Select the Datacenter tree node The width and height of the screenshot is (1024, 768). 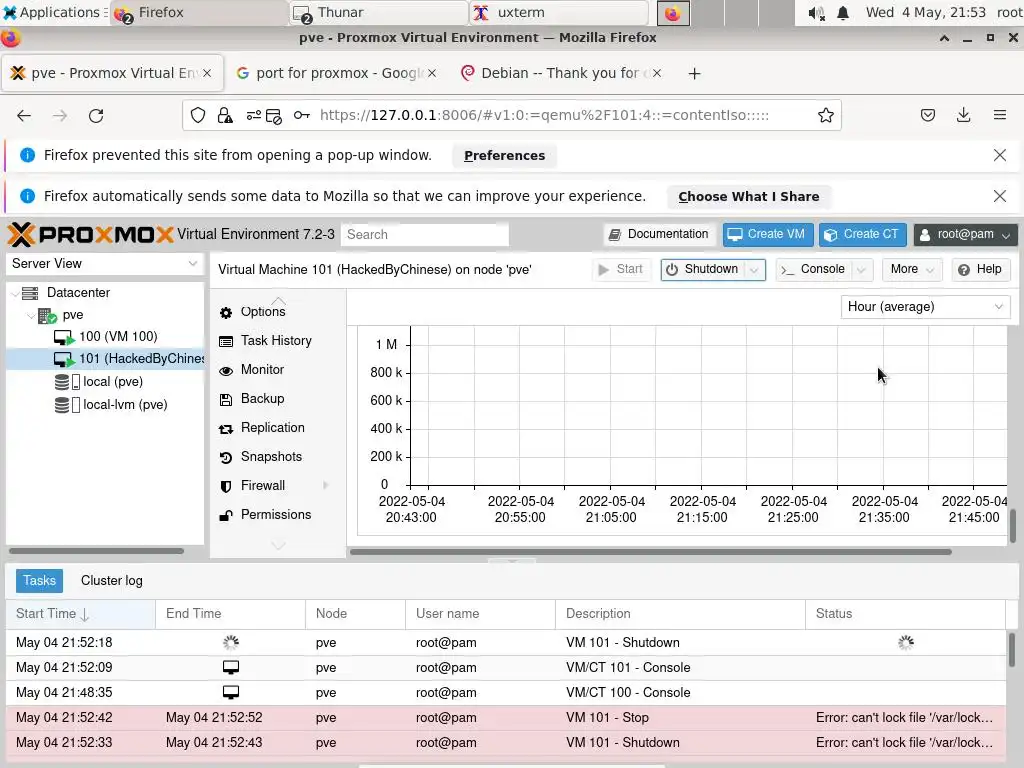pyautogui.click(x=78, y=293)
